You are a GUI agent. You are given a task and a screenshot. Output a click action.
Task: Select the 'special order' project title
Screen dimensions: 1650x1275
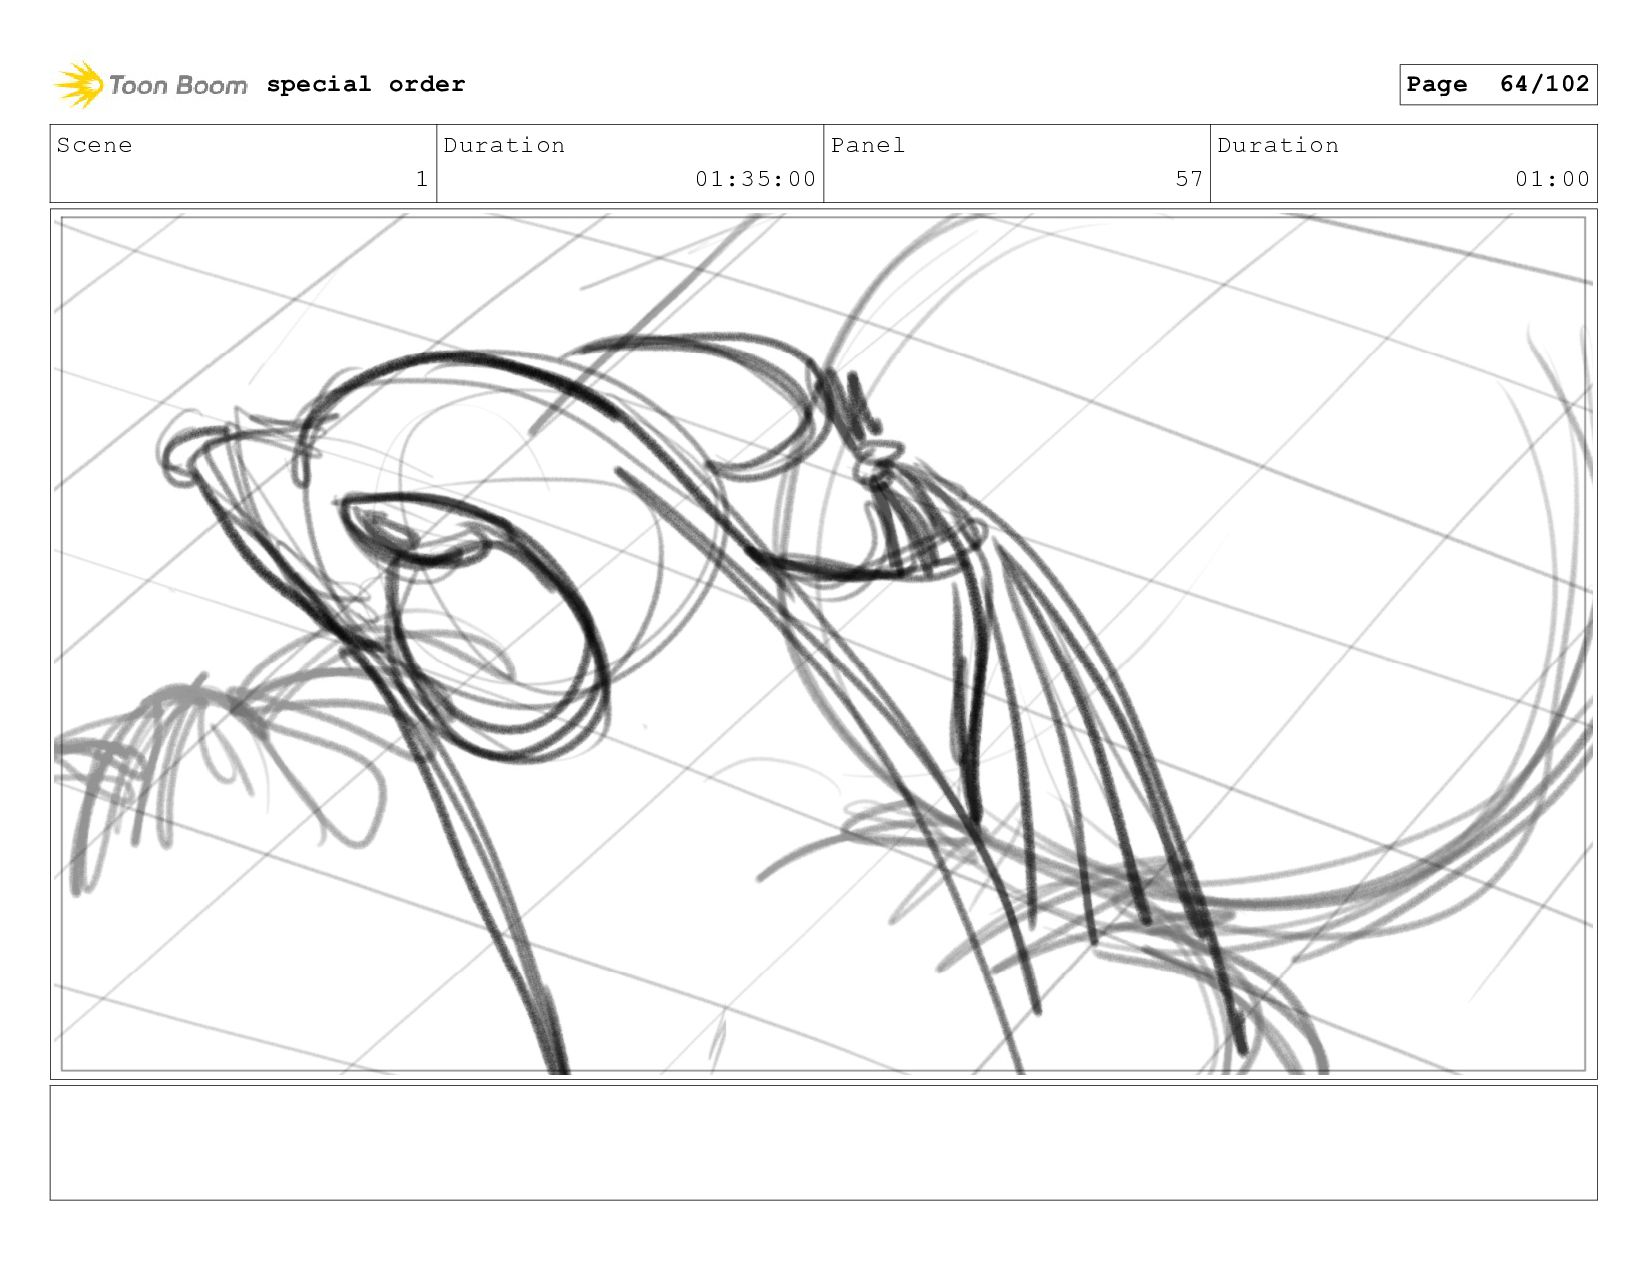[366, 84]
